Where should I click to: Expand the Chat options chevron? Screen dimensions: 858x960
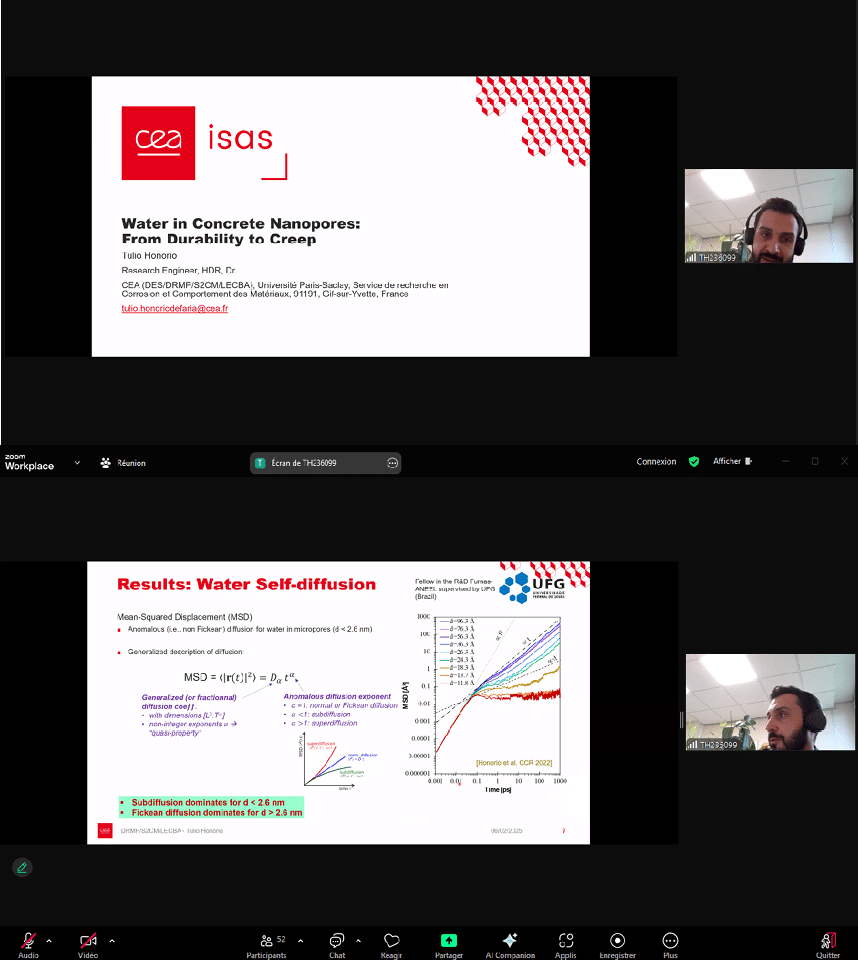coord(358,941)
